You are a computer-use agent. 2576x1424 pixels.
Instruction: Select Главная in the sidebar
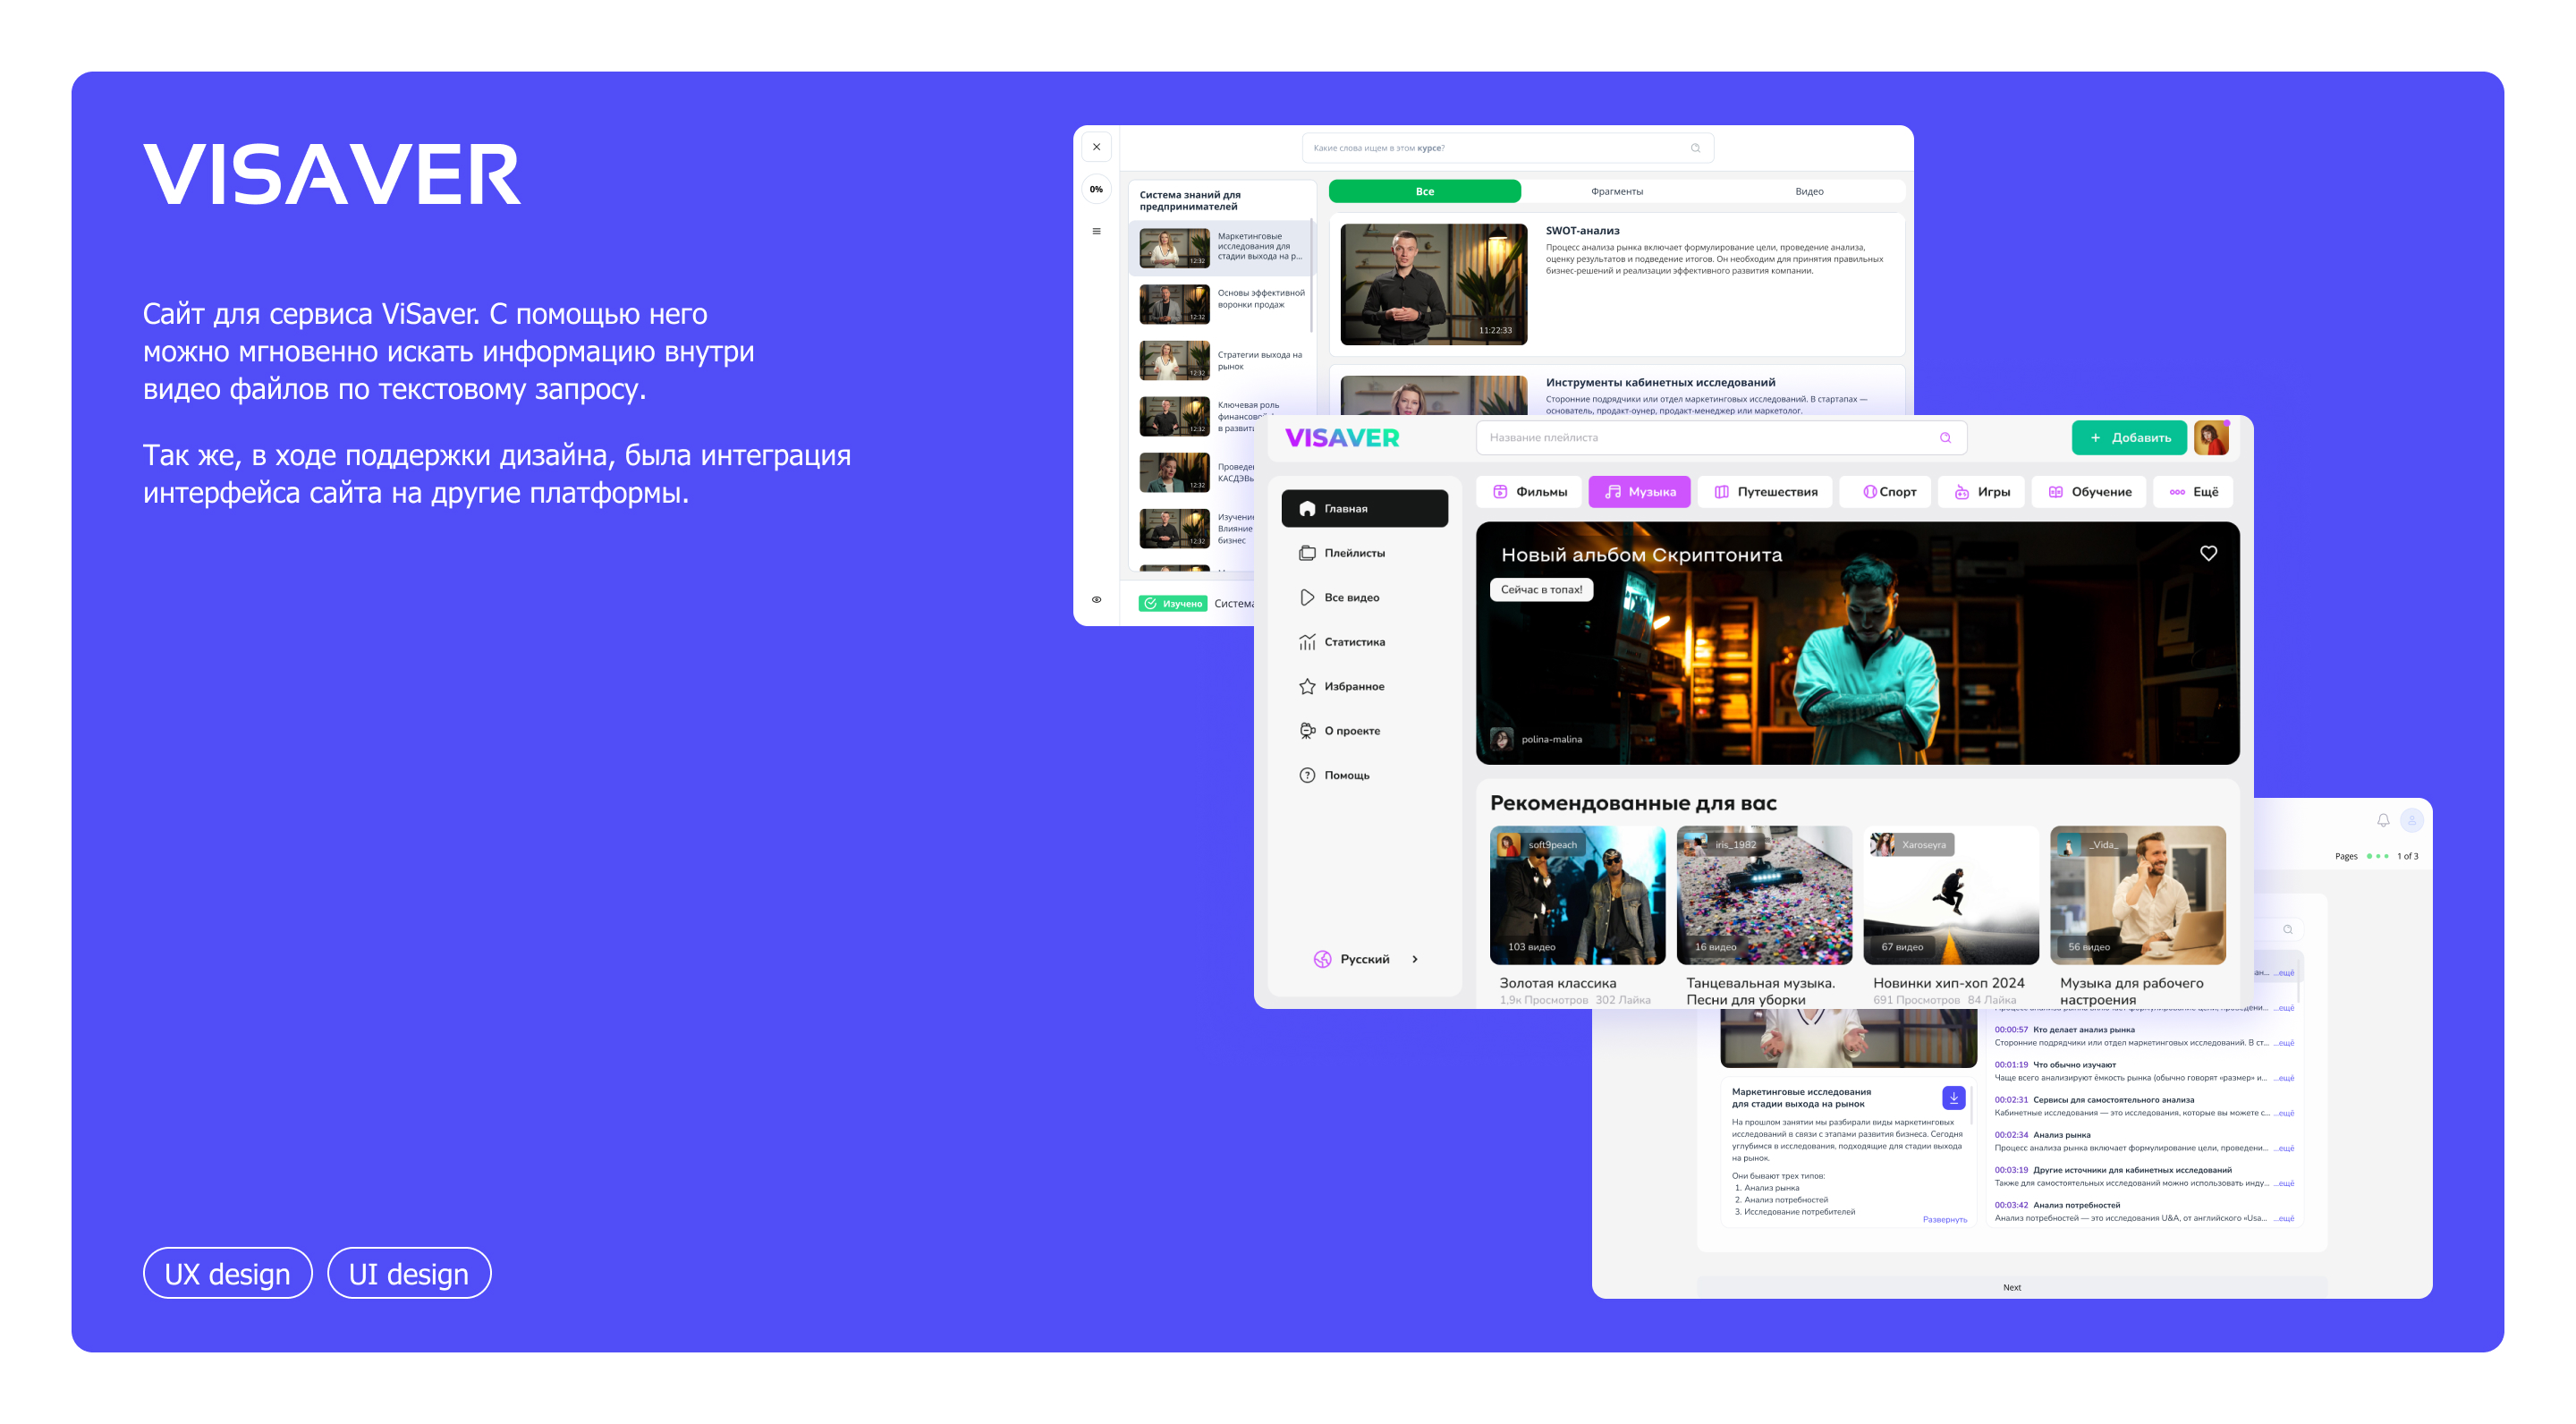[x=1365, y=508]
